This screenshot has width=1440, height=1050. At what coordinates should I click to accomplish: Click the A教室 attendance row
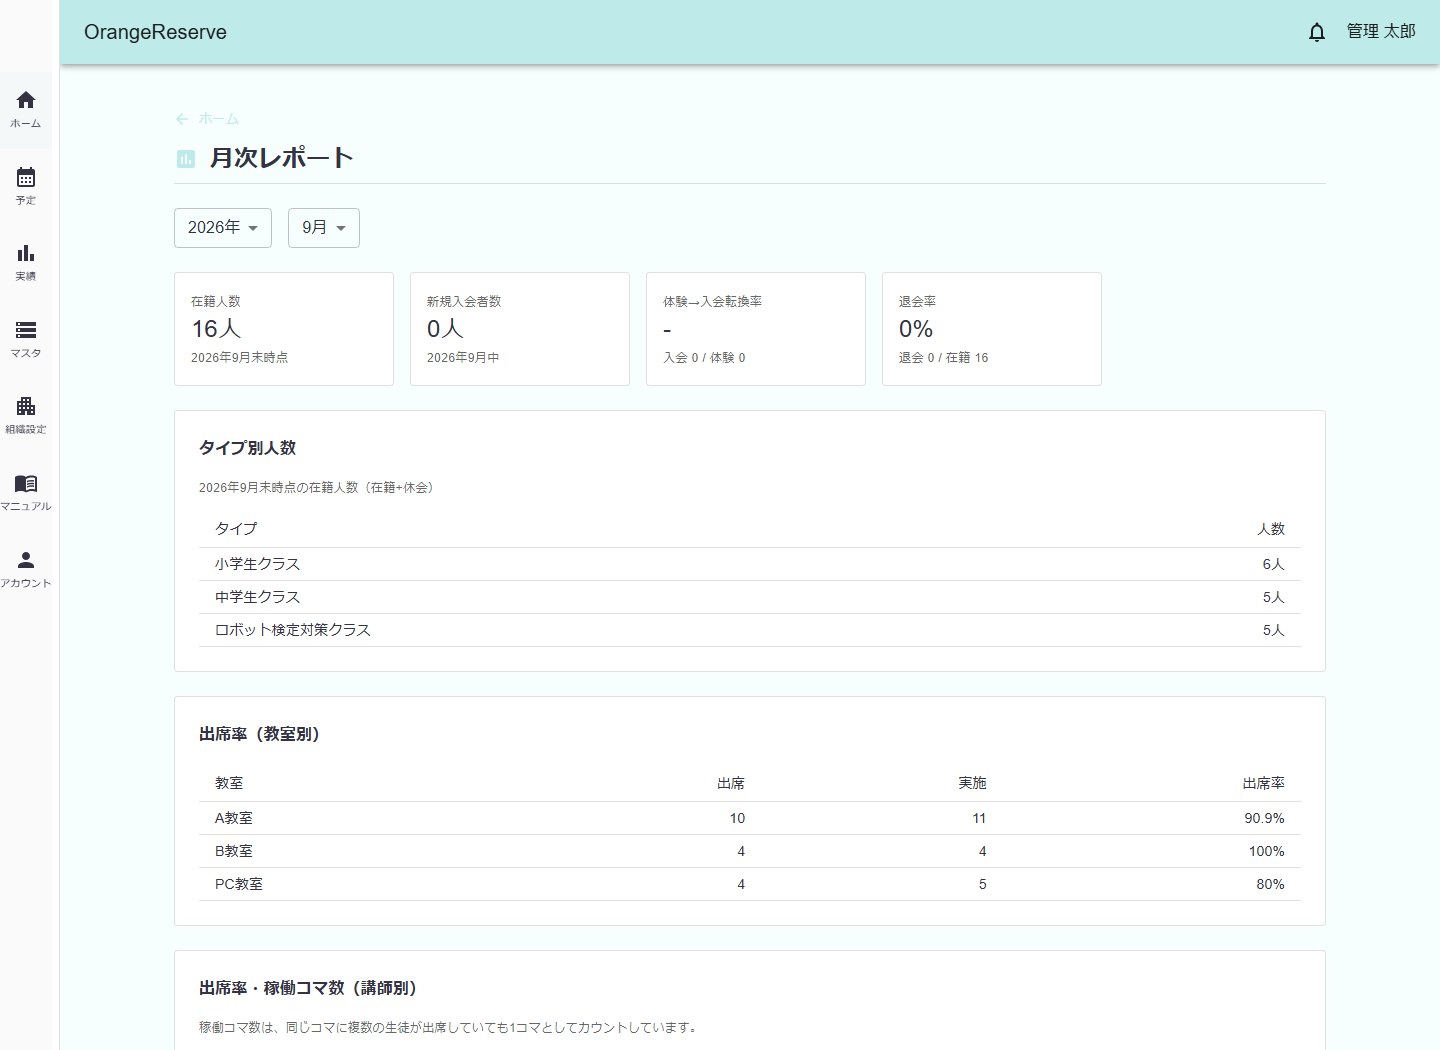(x=750, y=818)
